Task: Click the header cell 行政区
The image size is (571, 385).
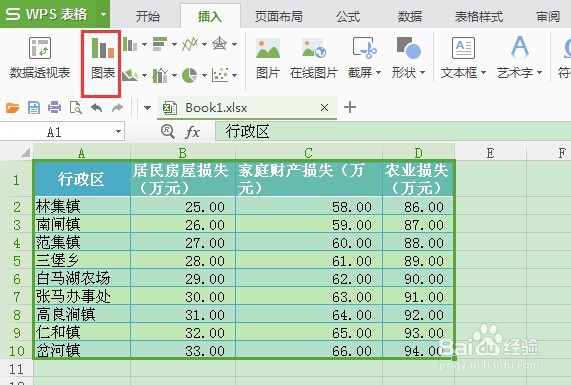Action: click(82, 179)
